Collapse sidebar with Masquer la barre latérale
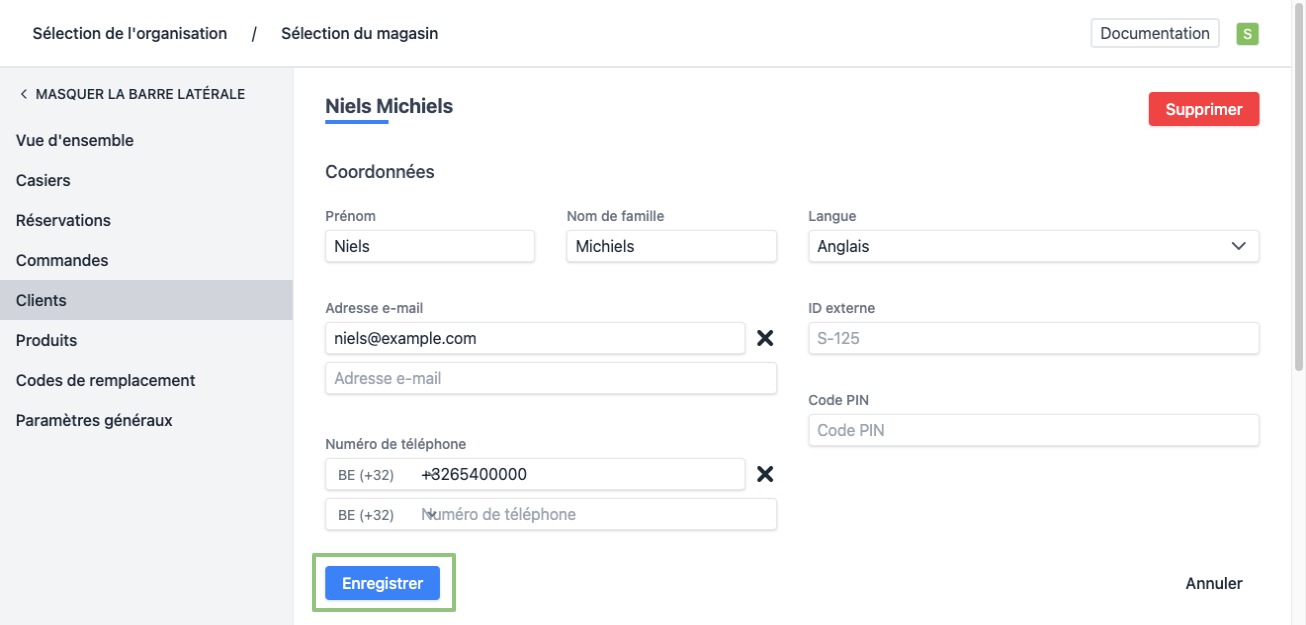The height and width of the screenshot is (625, 1306). 131,94
